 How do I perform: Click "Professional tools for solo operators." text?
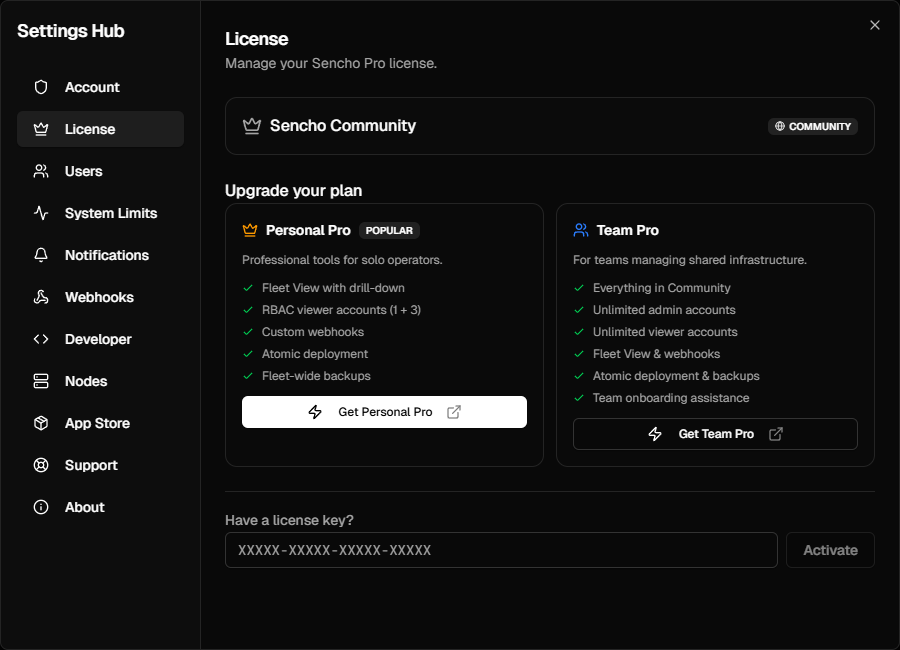tap(342, 260)
